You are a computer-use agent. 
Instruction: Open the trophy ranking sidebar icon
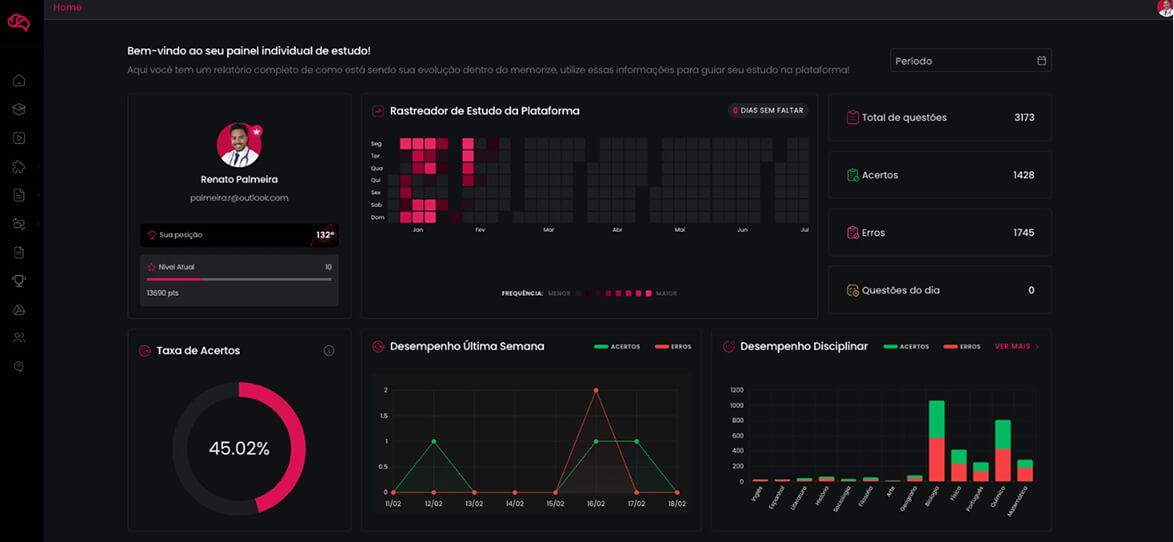tap(19, 281)
